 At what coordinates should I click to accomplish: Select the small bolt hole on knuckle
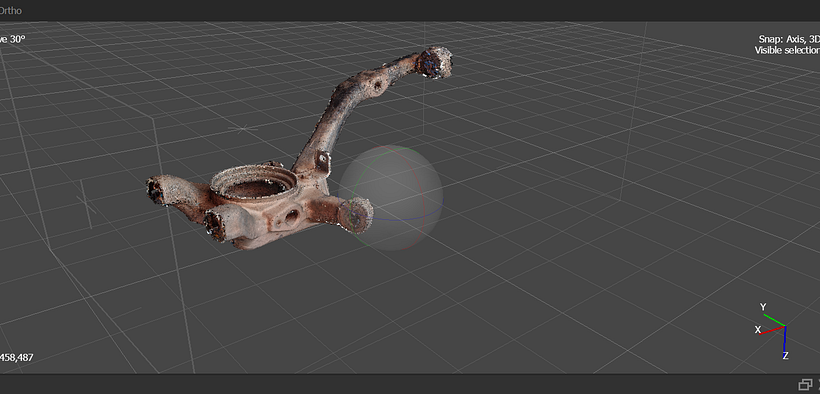pyautogui.click(x=292, y=216)
